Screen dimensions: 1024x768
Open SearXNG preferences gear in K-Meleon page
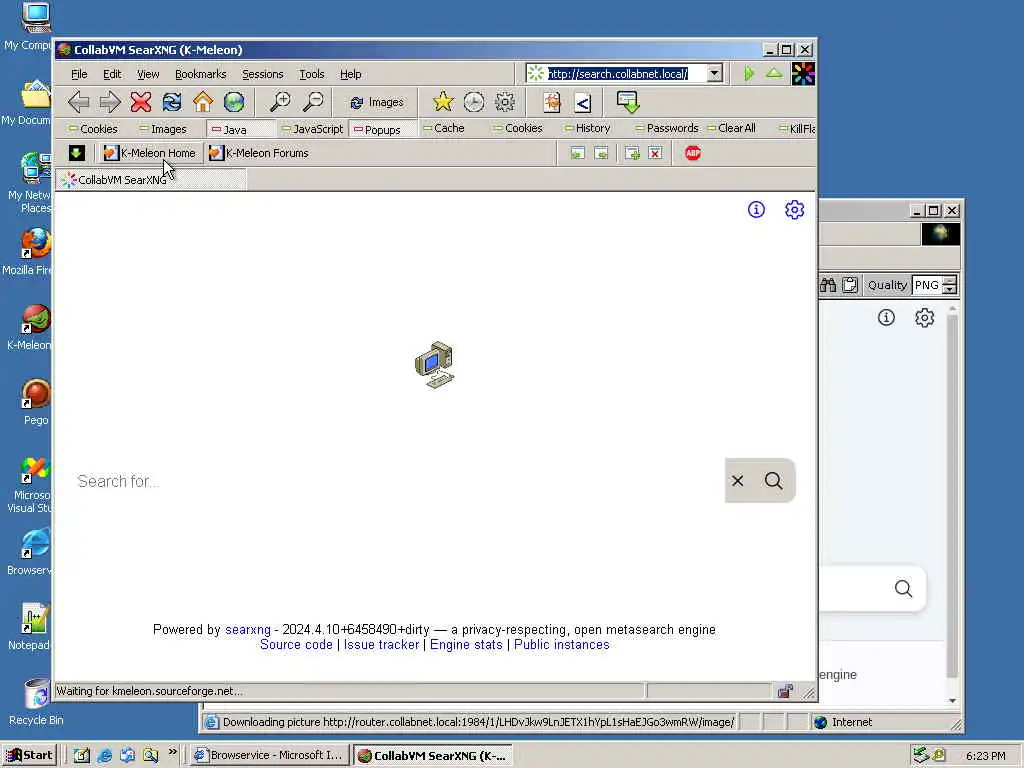point(794,210)
